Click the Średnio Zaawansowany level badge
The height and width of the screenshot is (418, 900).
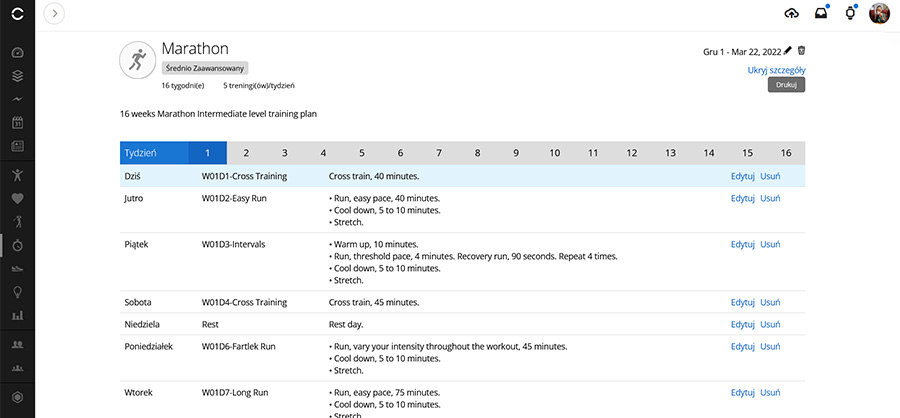pyautogui.click(x=205, y=68)
